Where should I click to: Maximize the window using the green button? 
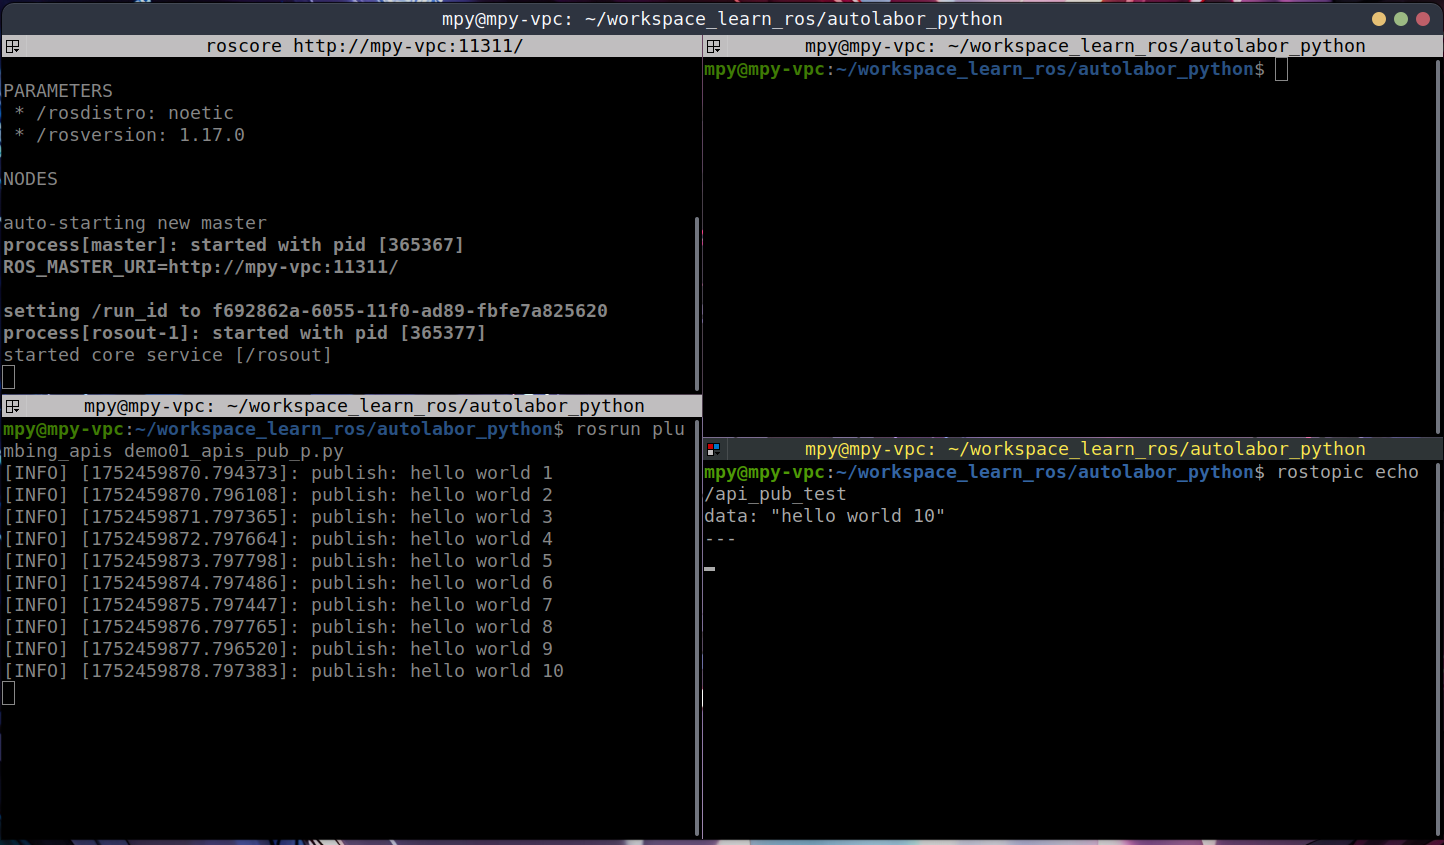tap(1400, 19)
